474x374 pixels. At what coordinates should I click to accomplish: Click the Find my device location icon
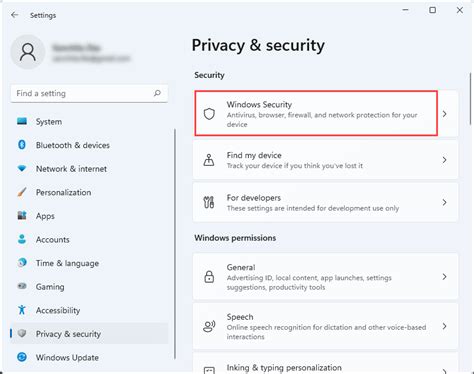point(209,160)
